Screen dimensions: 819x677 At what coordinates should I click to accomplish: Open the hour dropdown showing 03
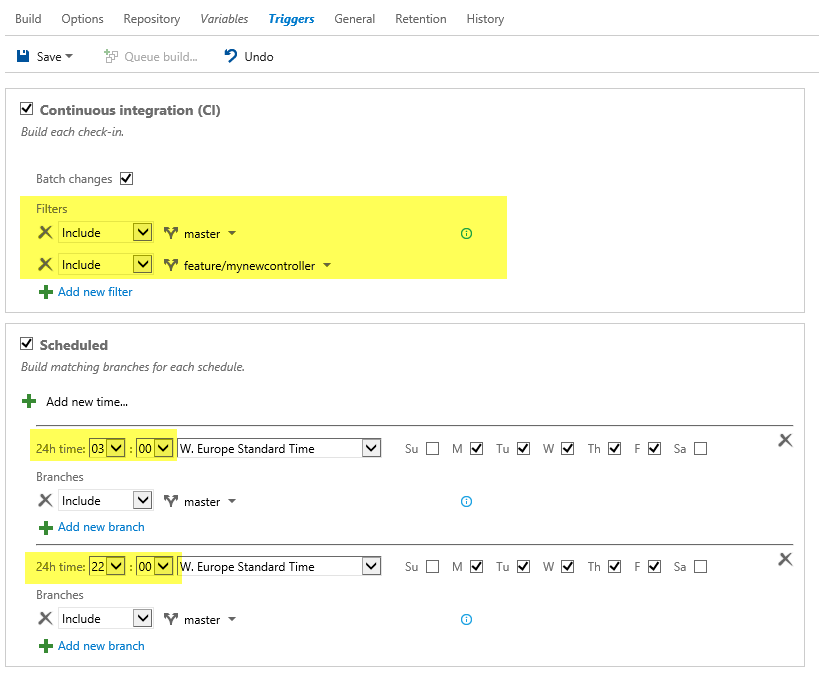pos(116,448)
